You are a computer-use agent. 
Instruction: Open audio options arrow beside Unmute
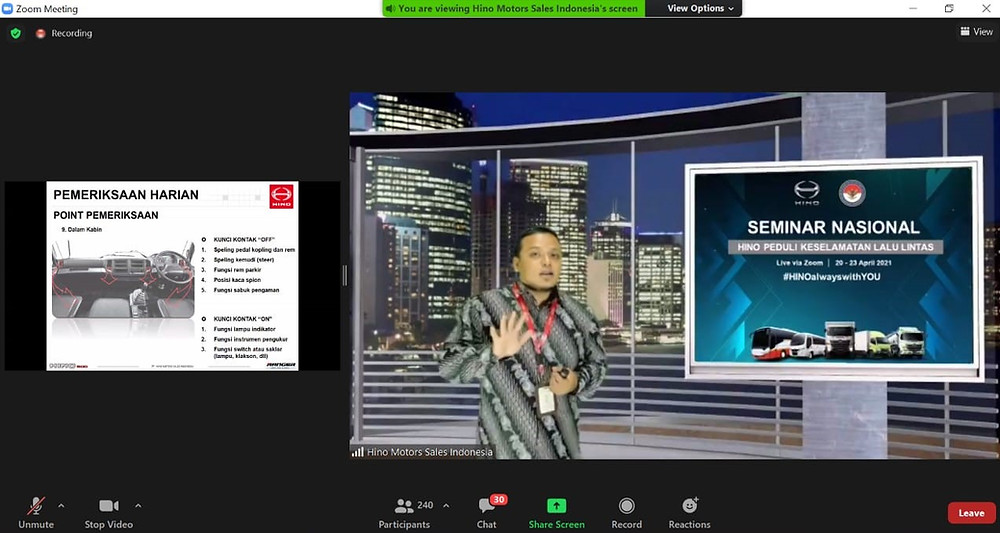point(61,506)
